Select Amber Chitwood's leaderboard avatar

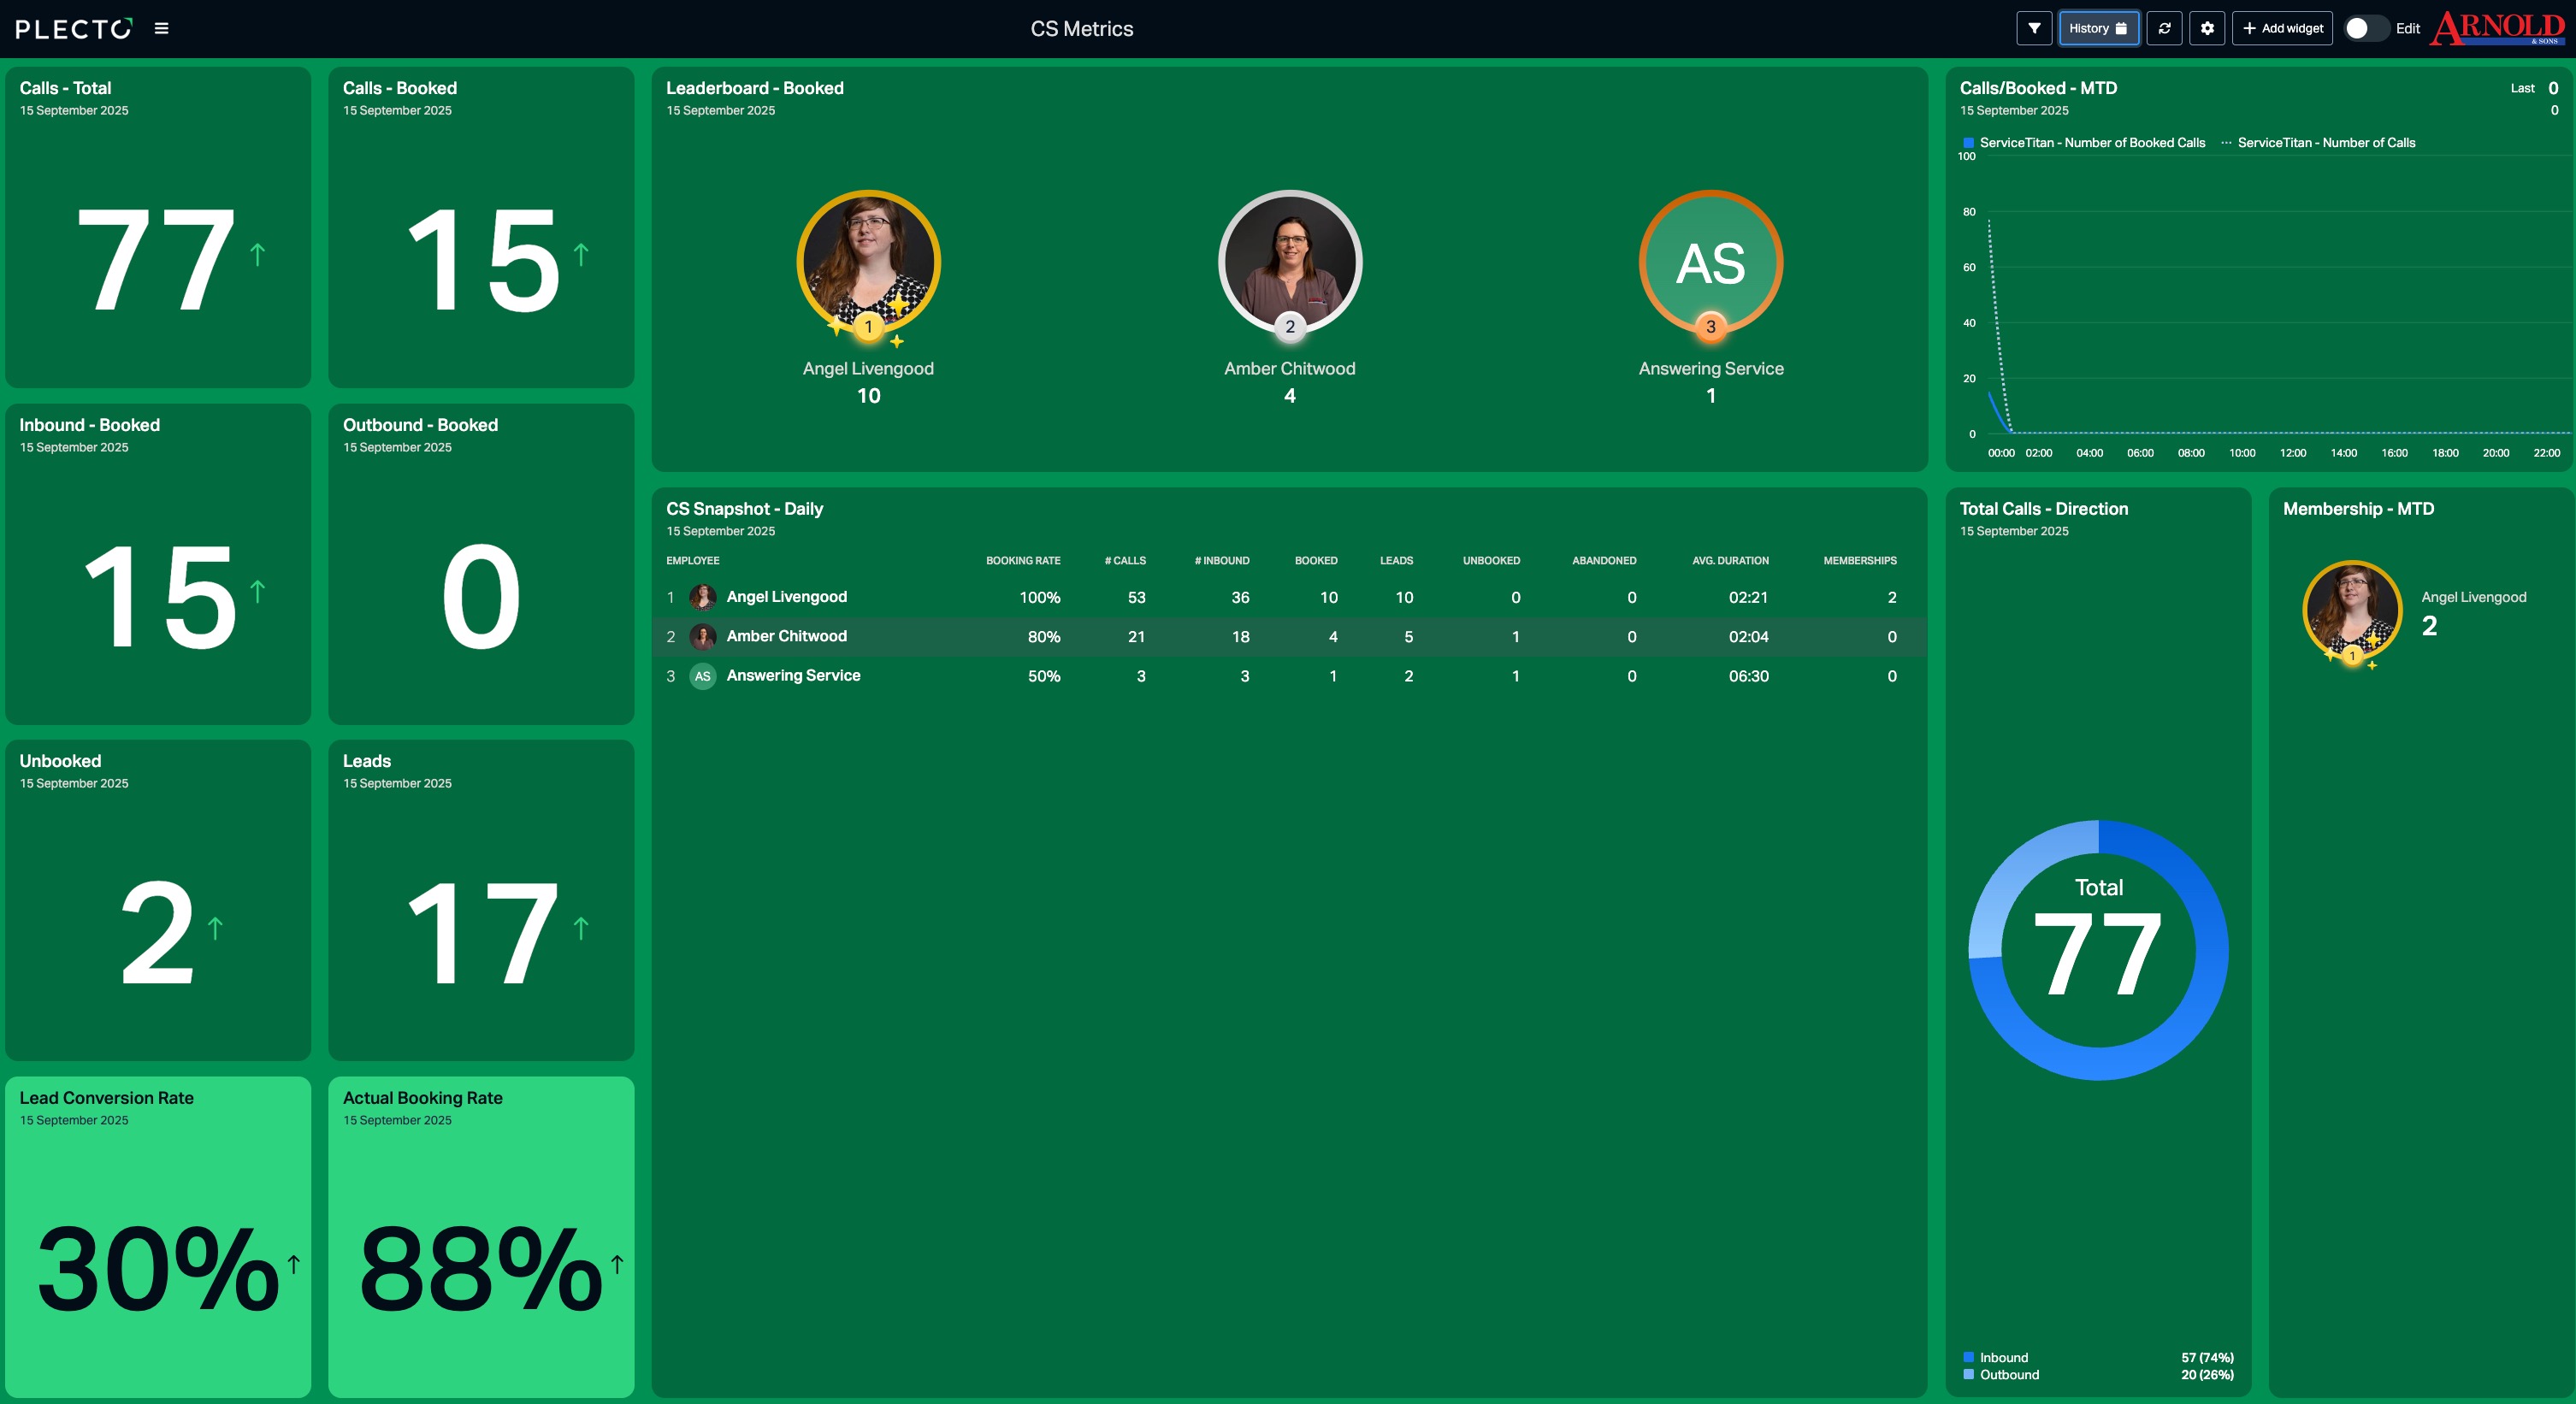pyautogui.click(x=1290, y=262)
